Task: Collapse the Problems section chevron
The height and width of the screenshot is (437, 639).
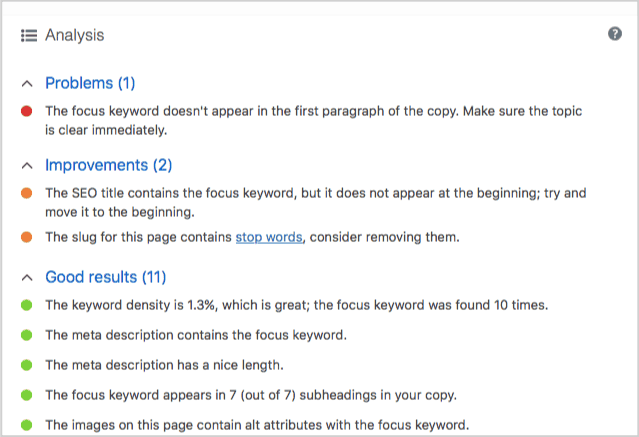Action: 26,83
